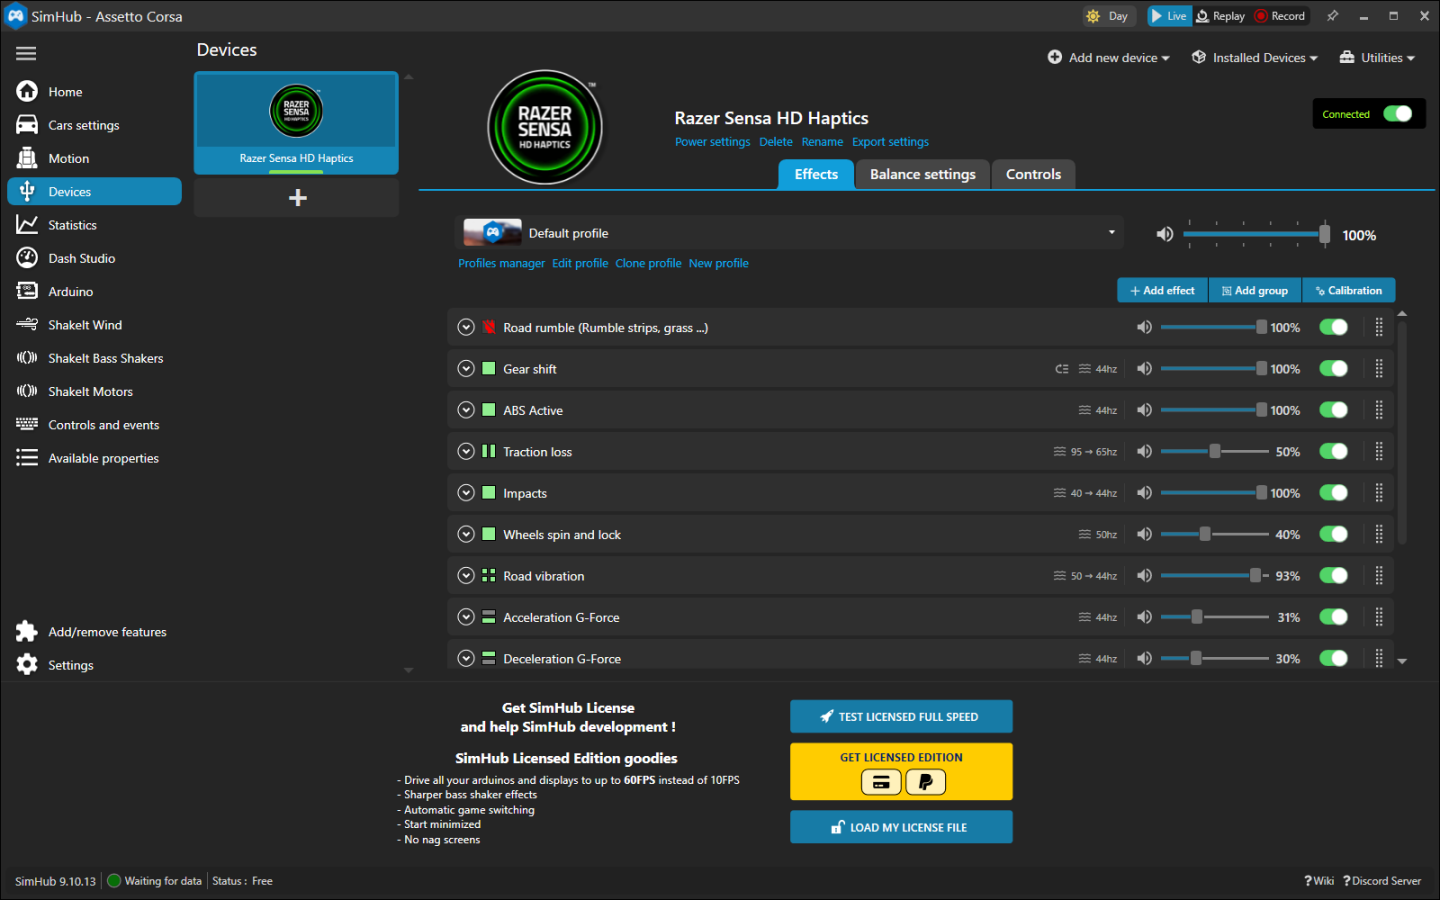
Task: Click the Motion seat icon
Action: (x=27, y=158)
